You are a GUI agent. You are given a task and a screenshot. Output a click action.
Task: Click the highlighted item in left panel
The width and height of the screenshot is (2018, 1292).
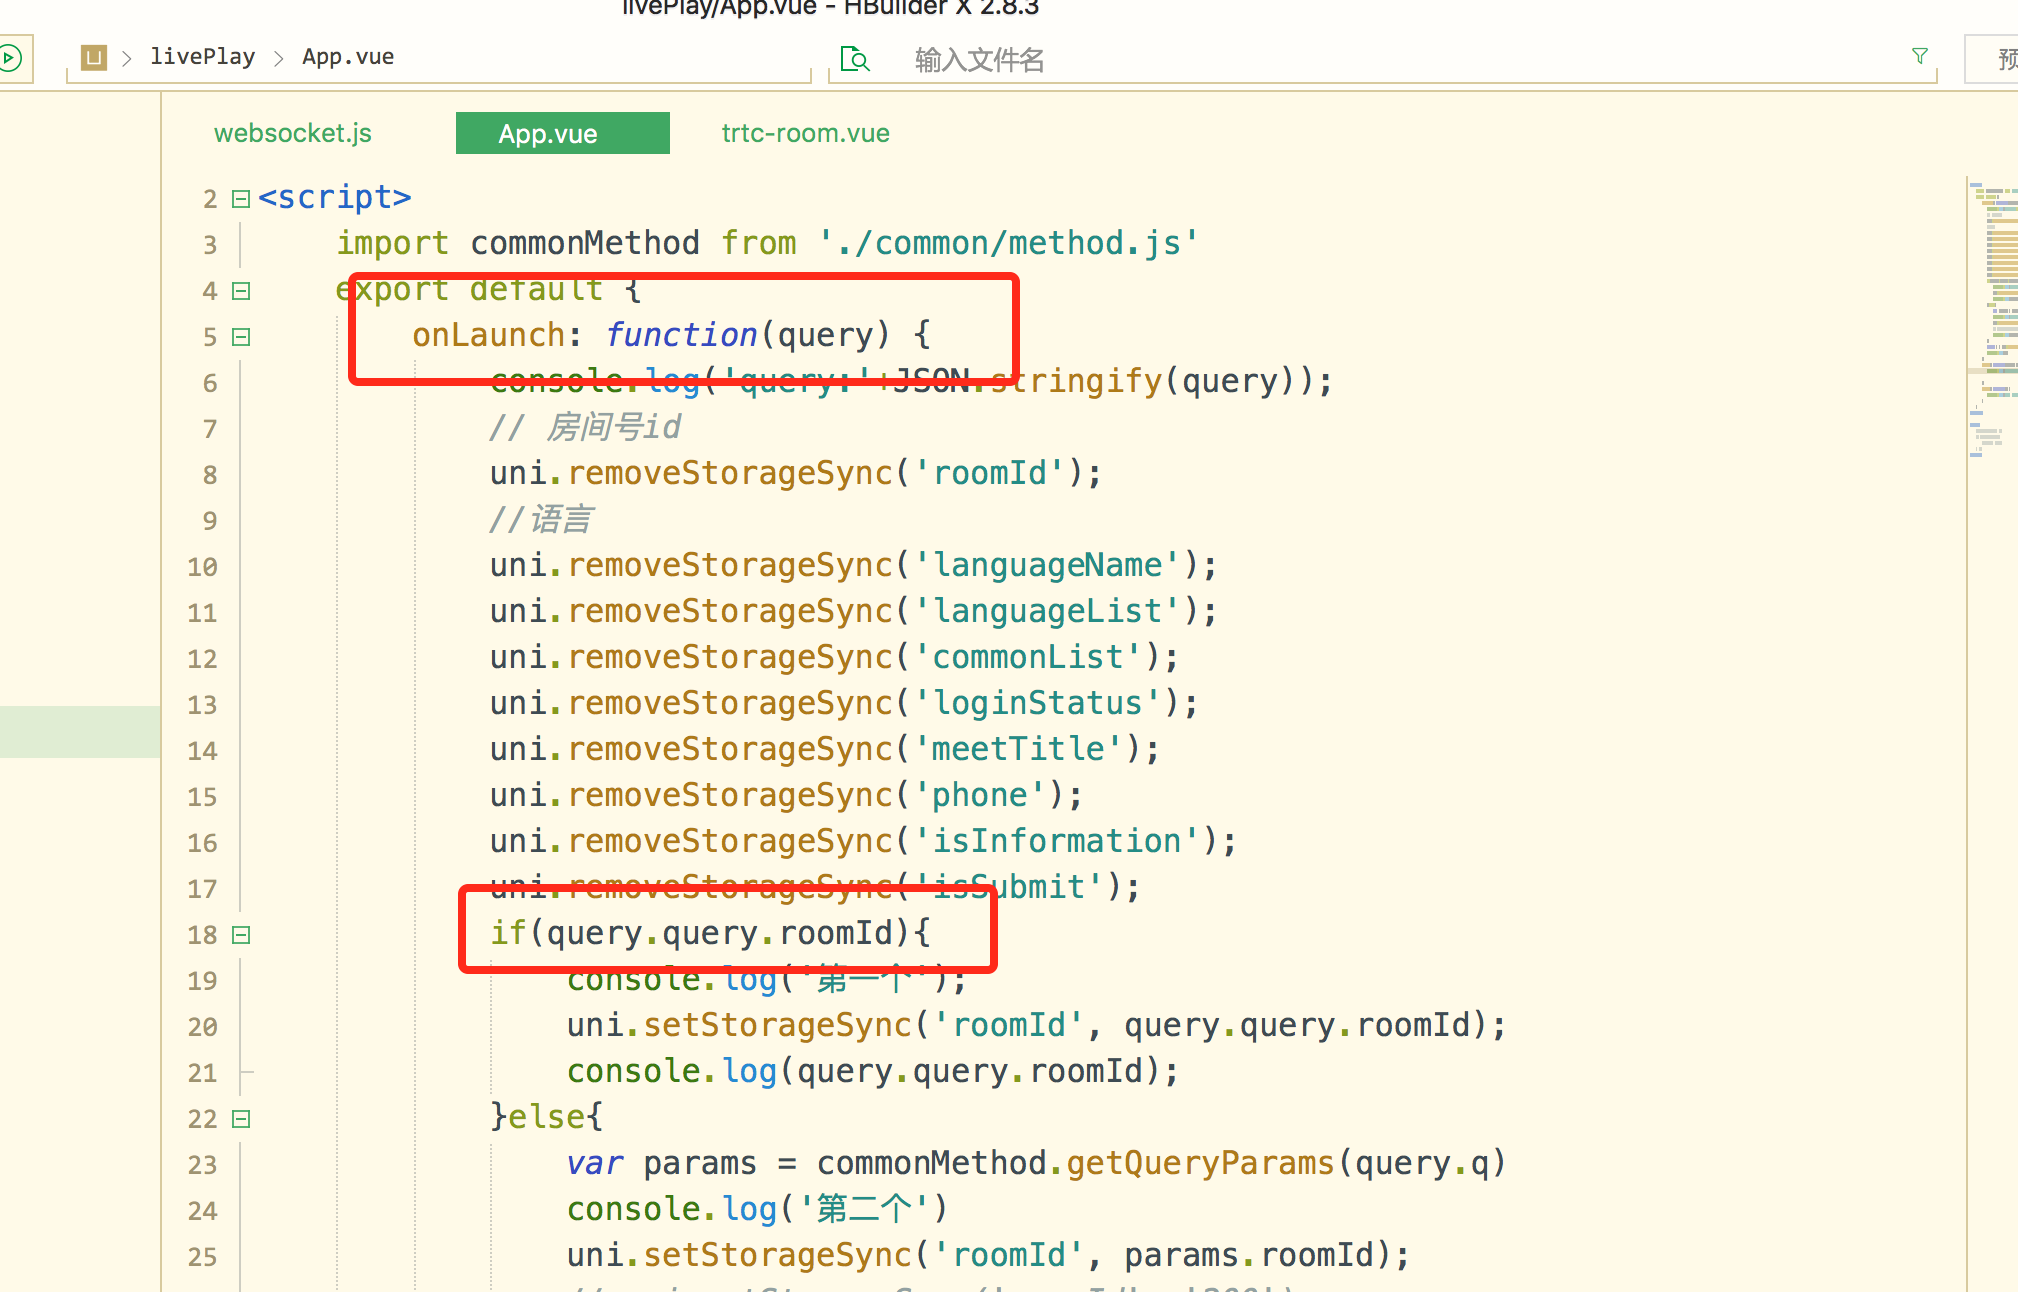point(80,732)
